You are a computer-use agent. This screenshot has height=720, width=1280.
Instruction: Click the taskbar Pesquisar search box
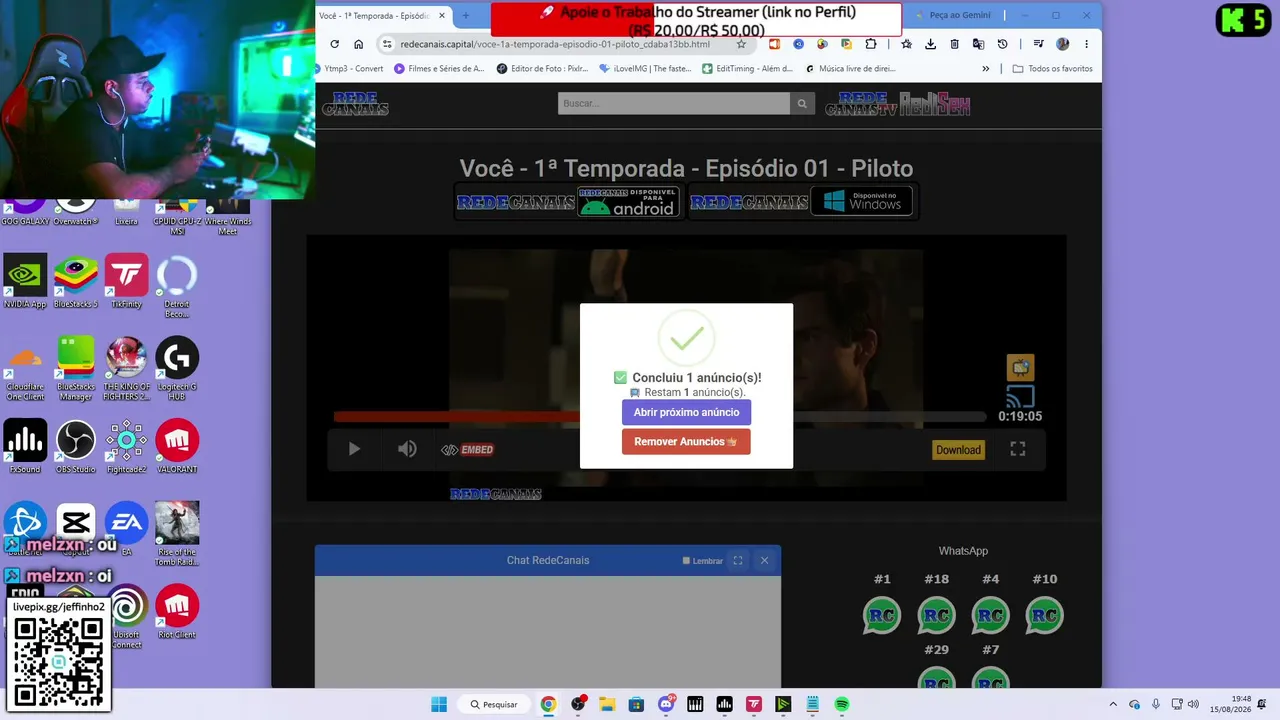495,705
